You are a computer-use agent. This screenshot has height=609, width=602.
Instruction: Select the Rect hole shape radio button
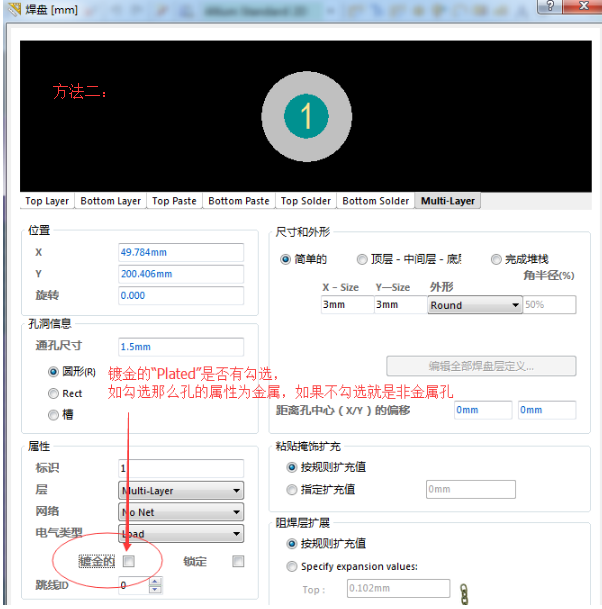(54, 393)
